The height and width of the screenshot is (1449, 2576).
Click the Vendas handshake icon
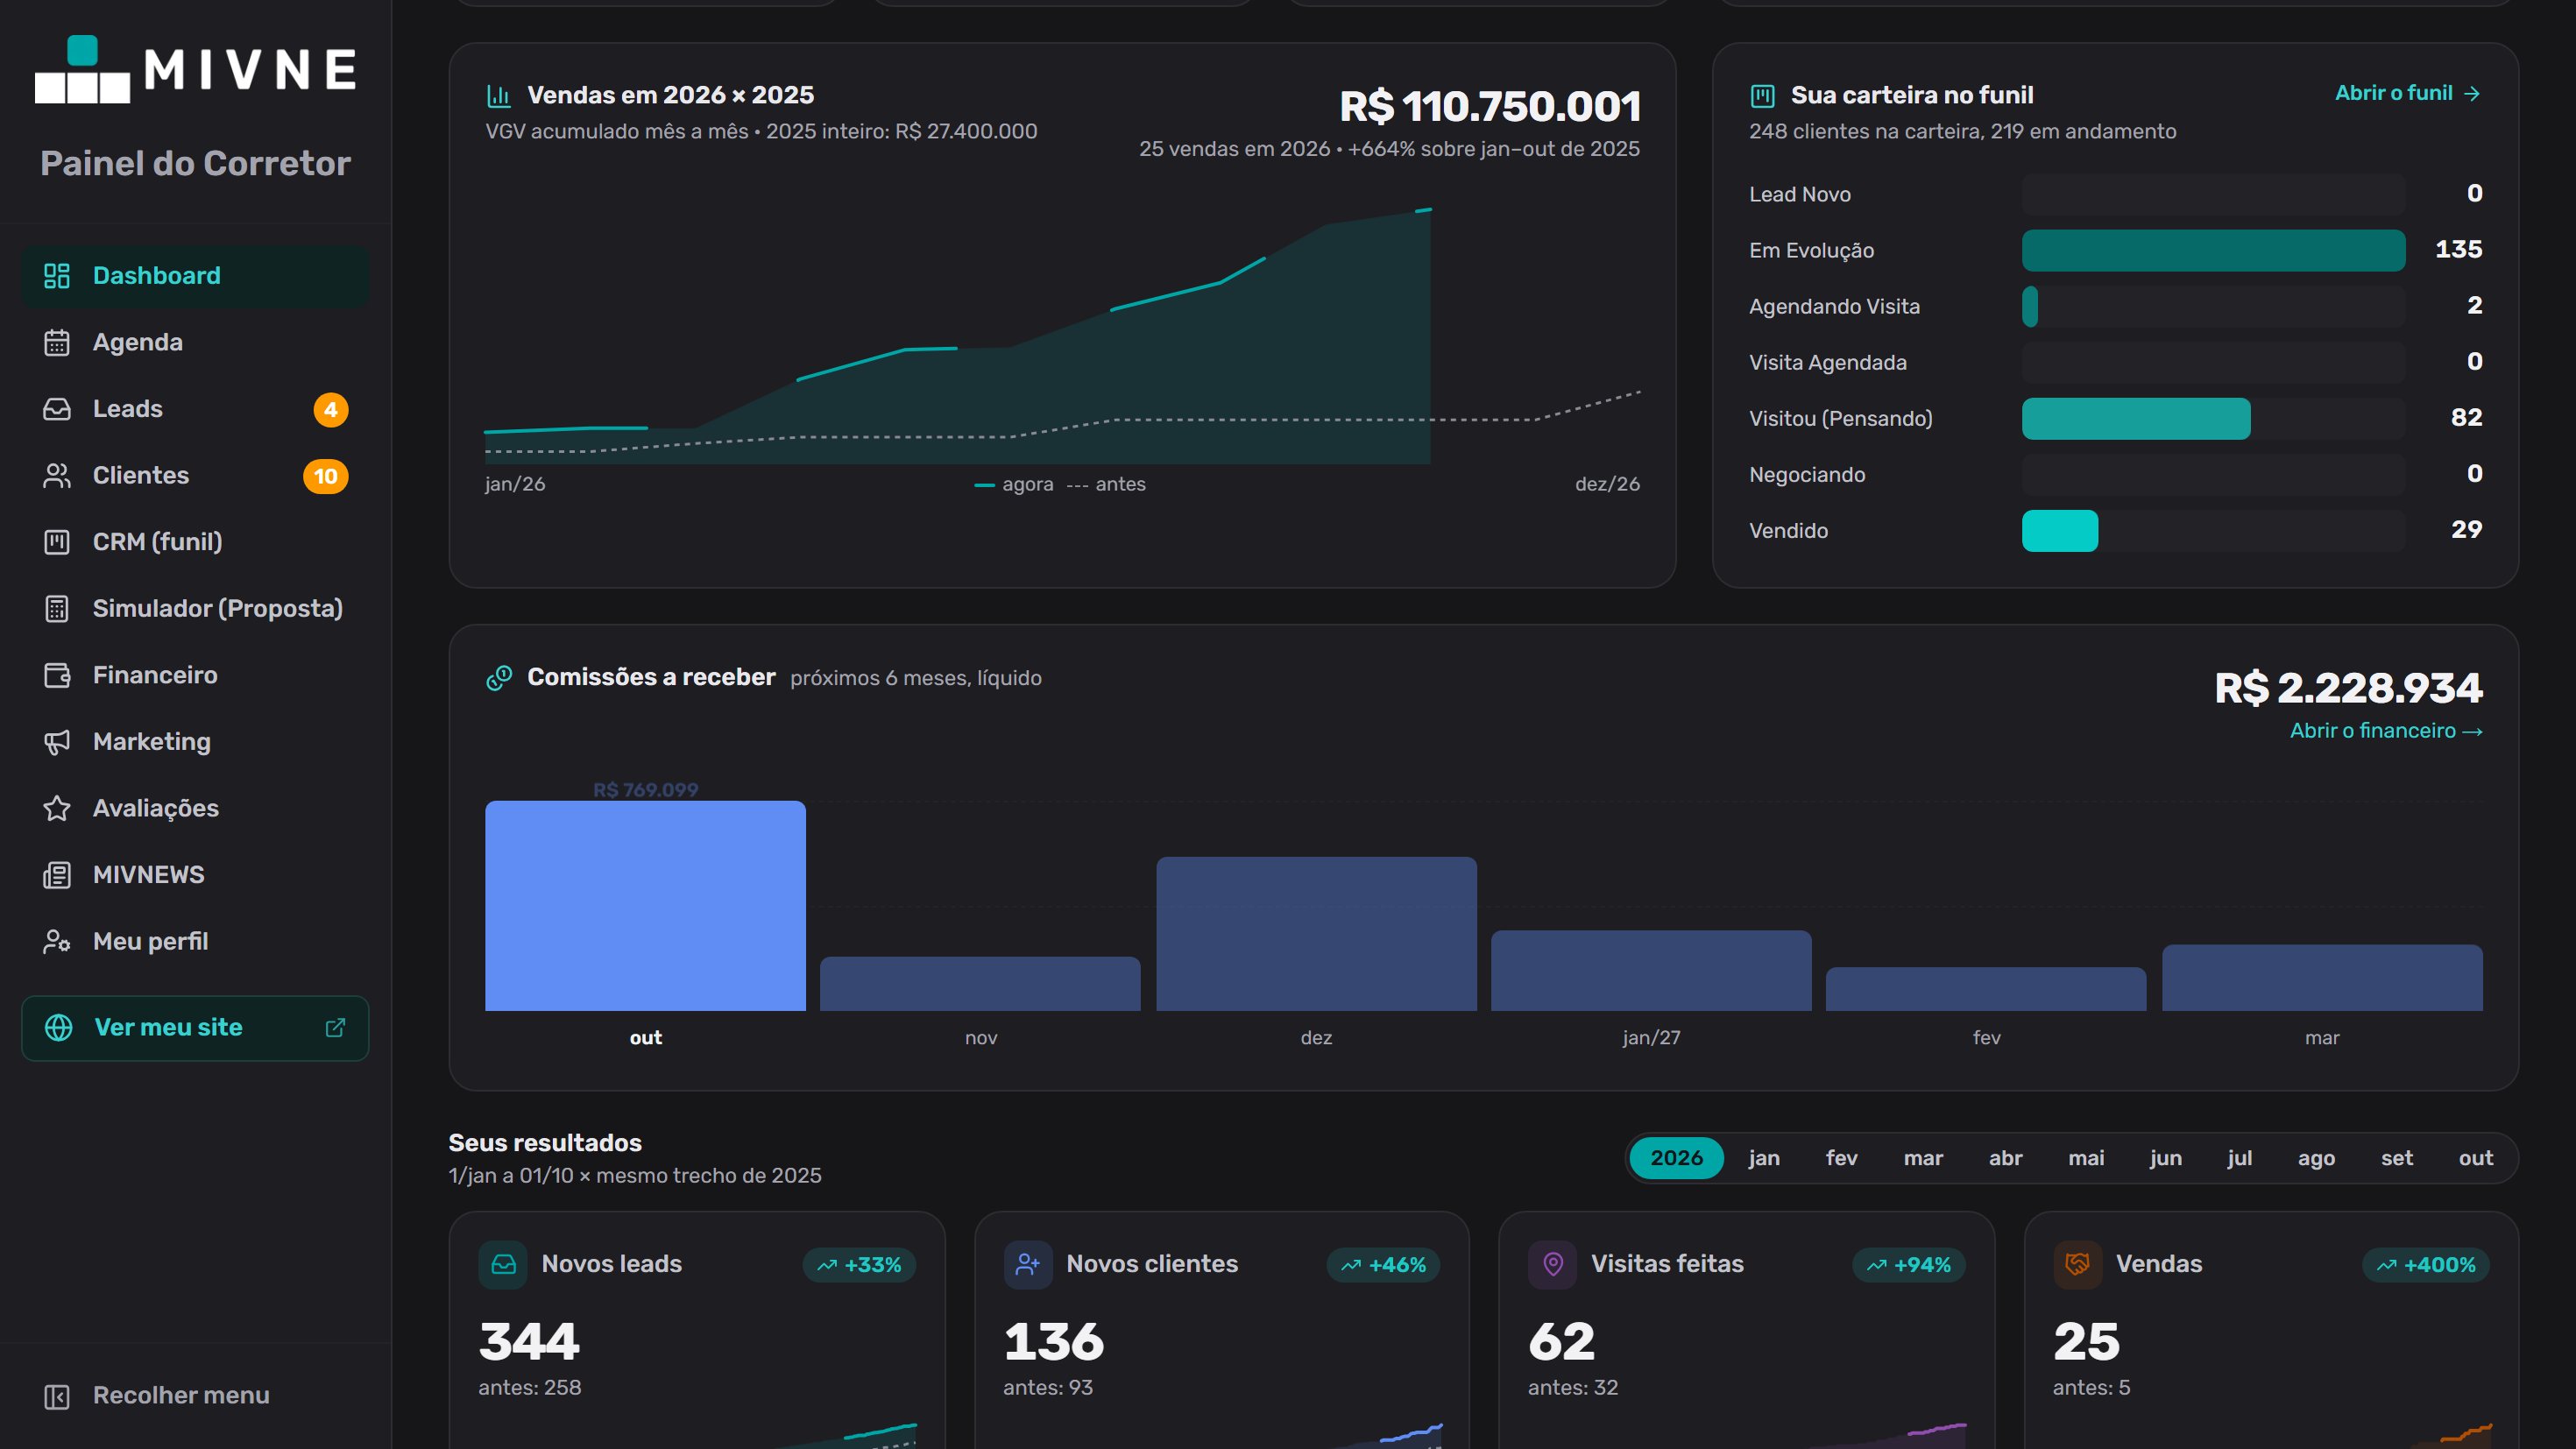[x=2077, y=1265]
